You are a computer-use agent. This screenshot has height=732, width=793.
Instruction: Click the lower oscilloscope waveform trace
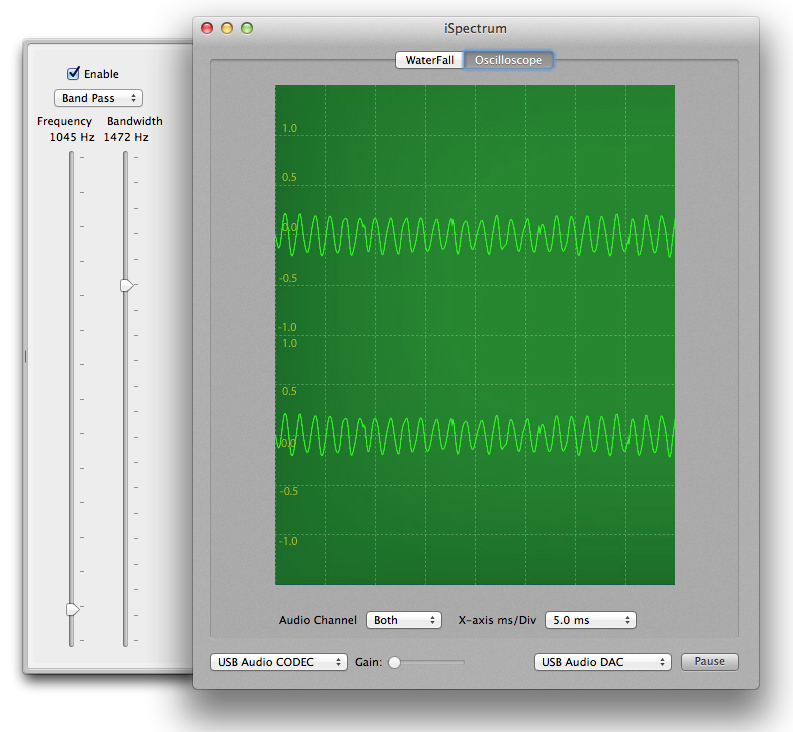(x=475, y=435)
